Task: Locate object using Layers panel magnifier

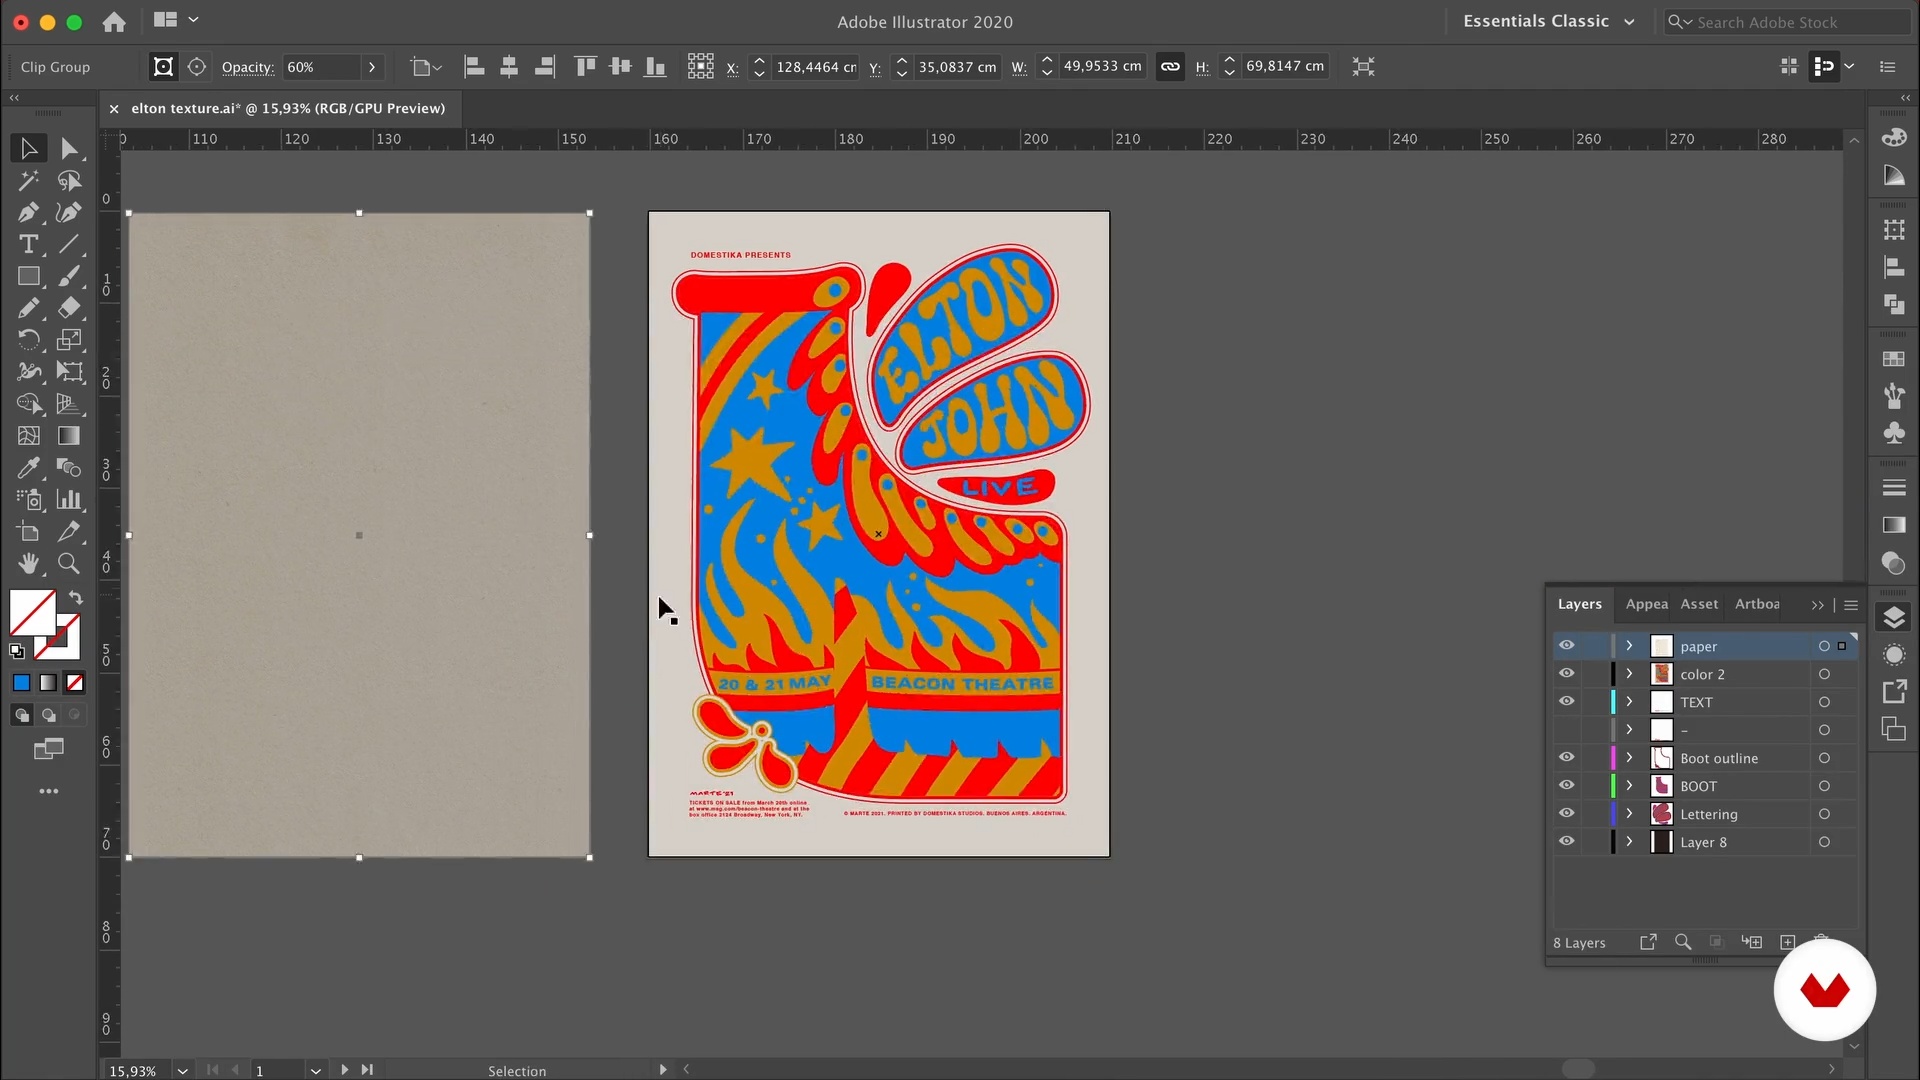Action: 1683,942
